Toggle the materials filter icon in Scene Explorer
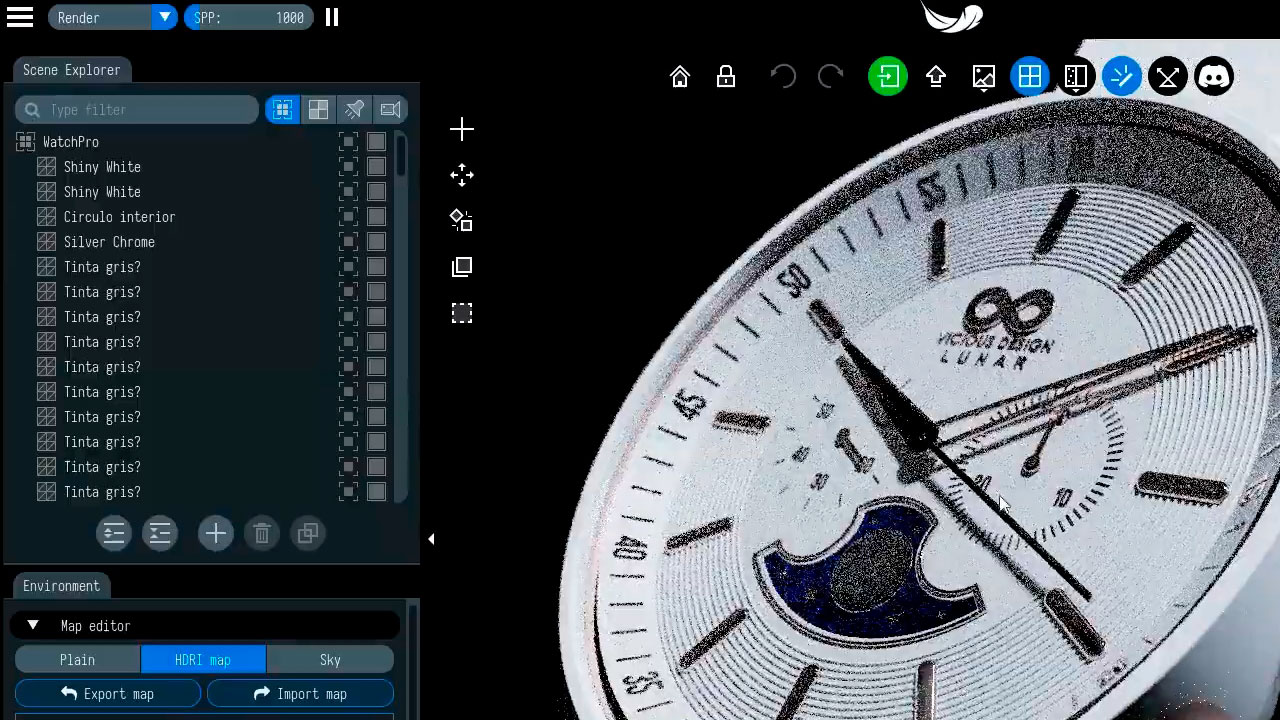This screenshot has height=720, width=1280. [318, 110]
